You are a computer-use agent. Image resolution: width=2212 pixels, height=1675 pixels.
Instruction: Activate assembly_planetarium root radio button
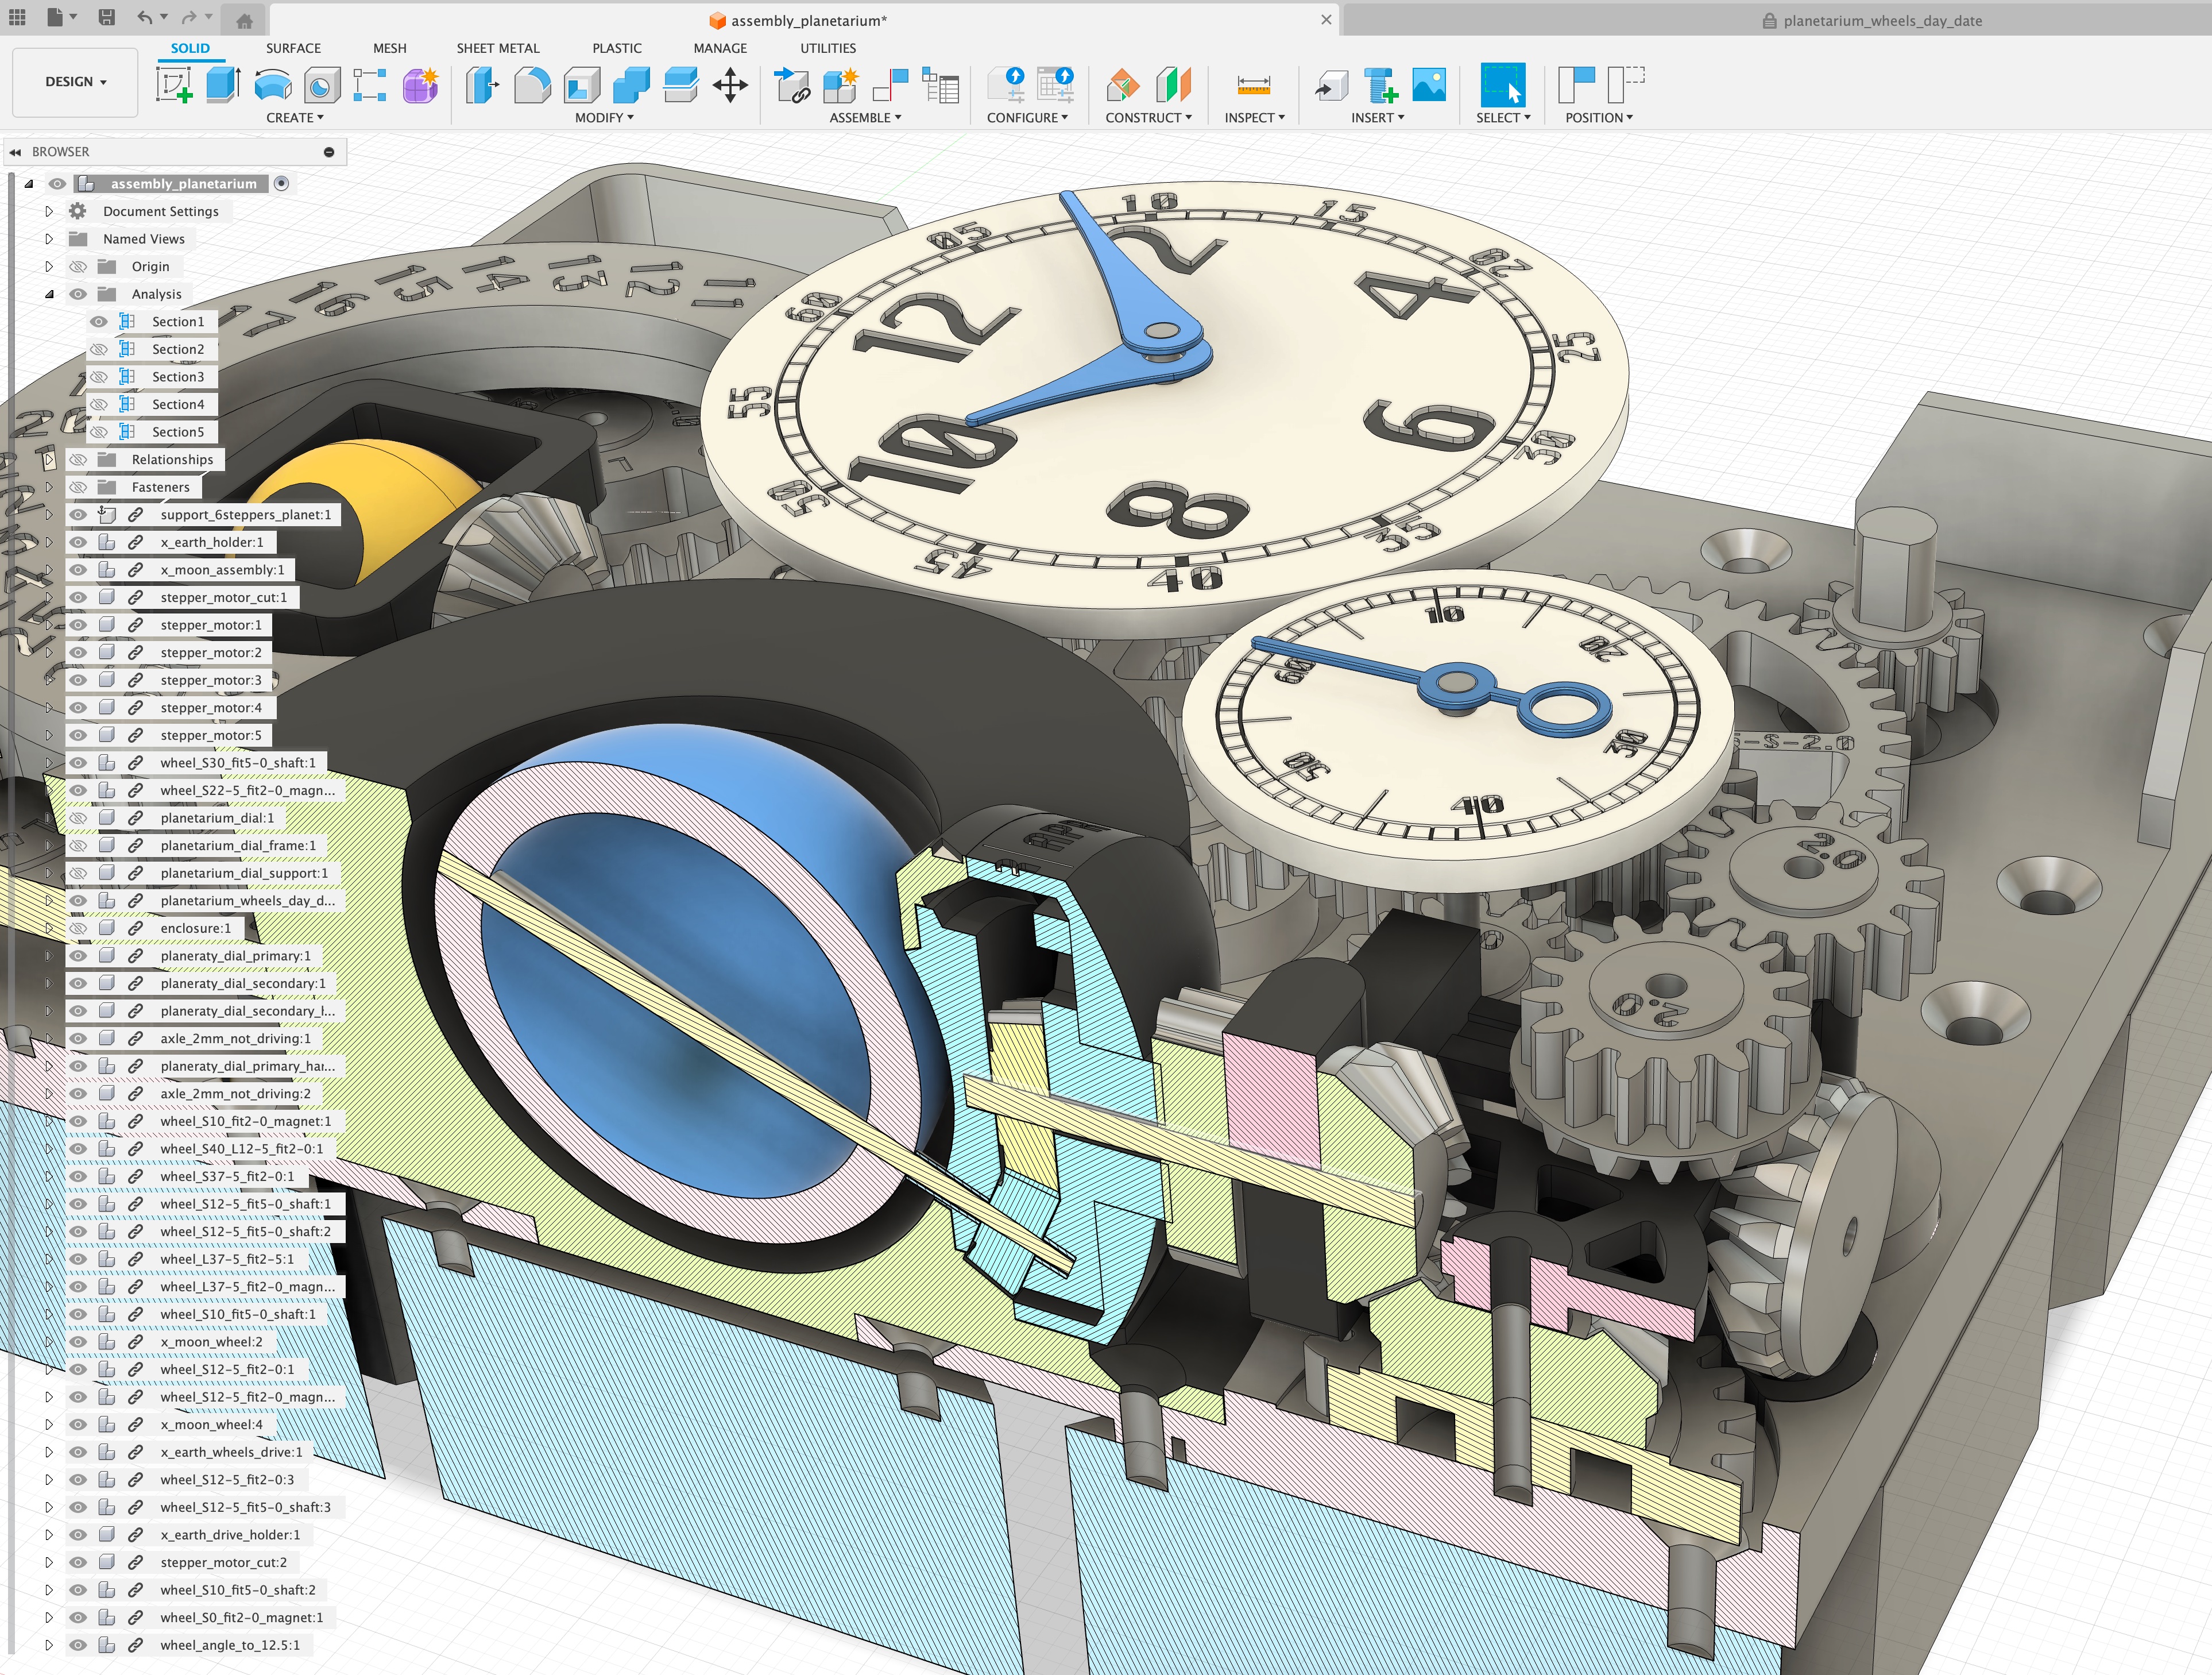pyautogui.click(x=282, y=183)
